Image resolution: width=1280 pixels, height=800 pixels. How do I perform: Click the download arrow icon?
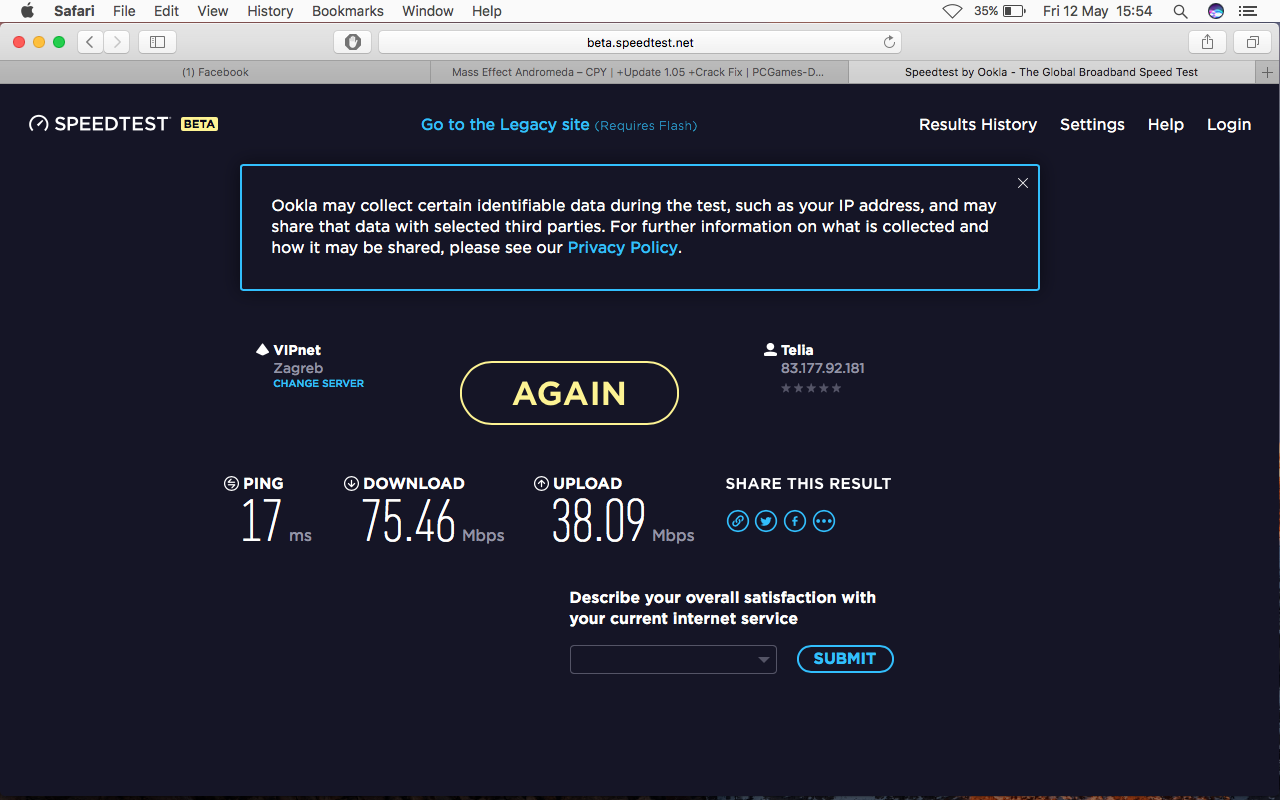[351, 483]
